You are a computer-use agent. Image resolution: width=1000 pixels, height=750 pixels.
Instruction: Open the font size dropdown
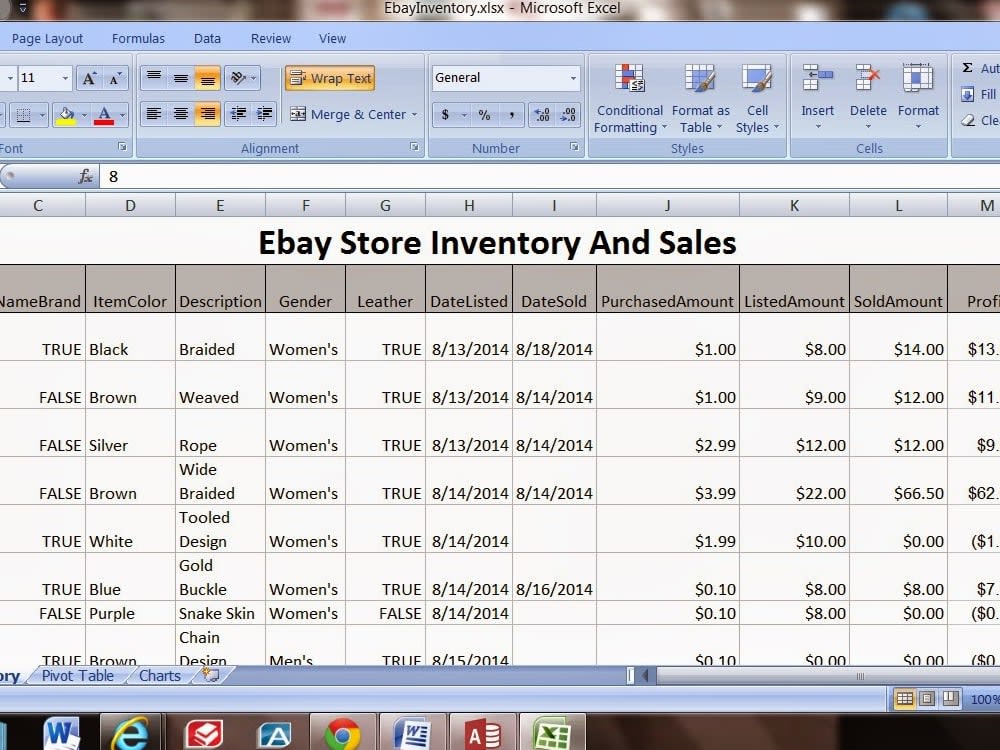pyautogui.click(x=65, y=78)
